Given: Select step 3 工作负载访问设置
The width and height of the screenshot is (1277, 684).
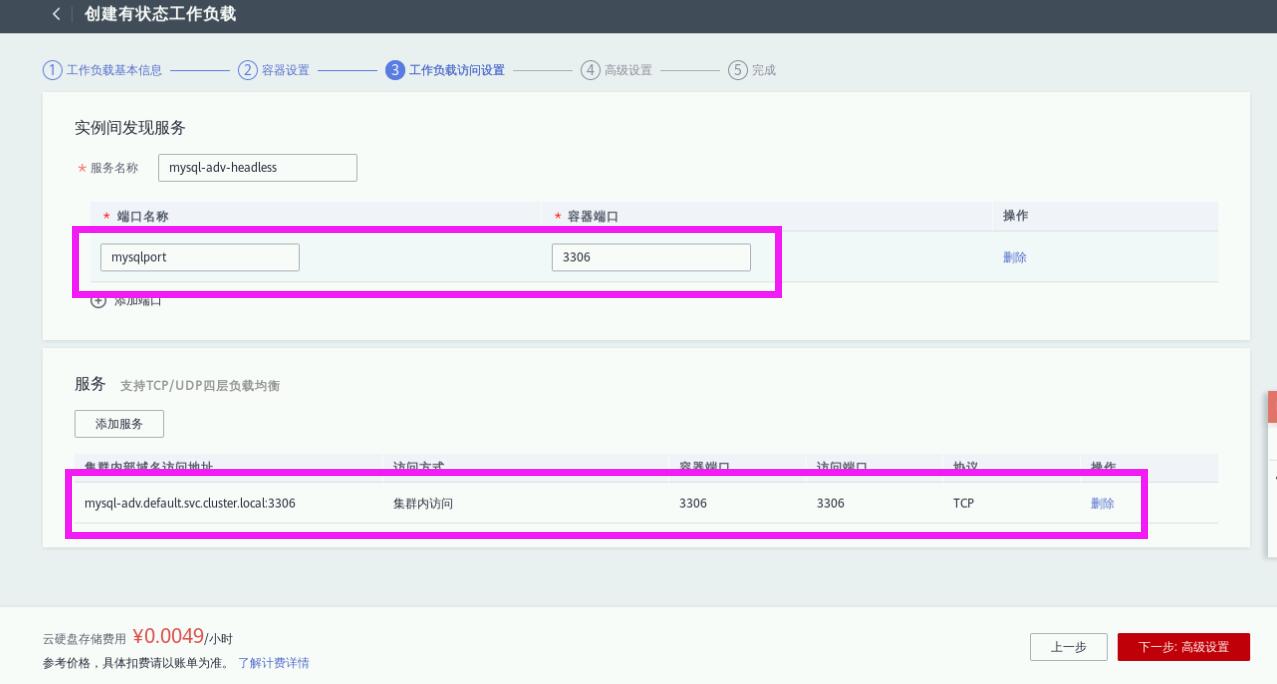Looking at the screenshot, I should [x=444, y=70].
